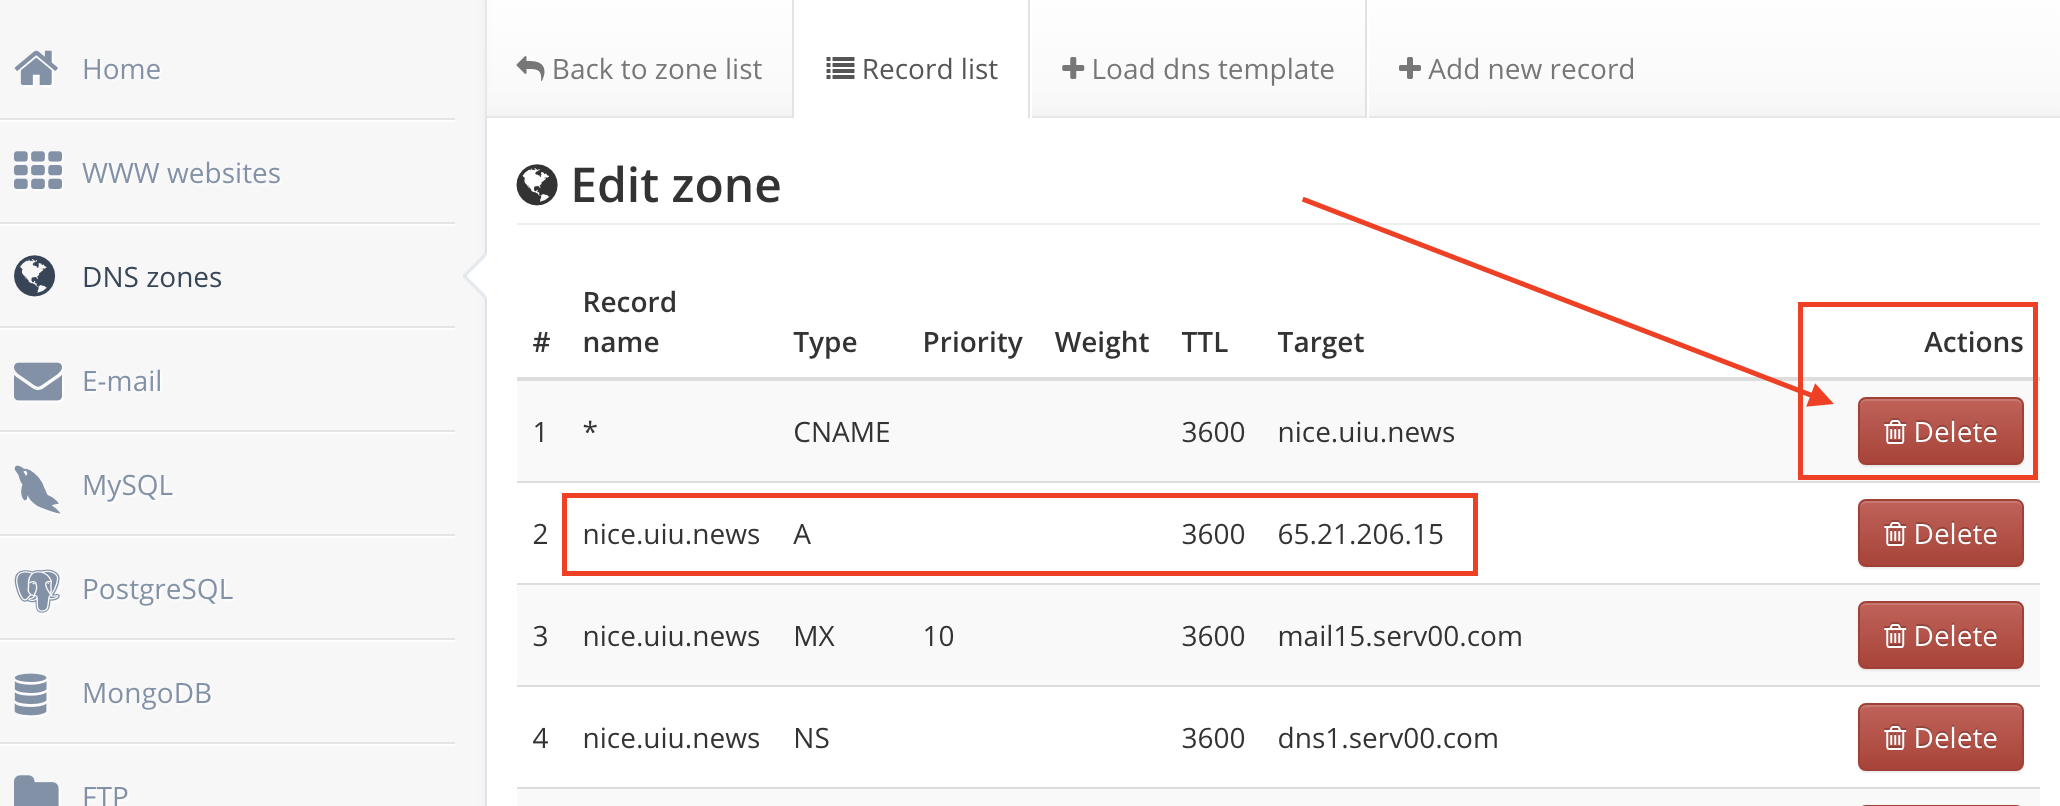2060x806 pixels.
Task: Click the plus icon beside Load dns template
Action: pyautogui.click(x=1073, y=68)
